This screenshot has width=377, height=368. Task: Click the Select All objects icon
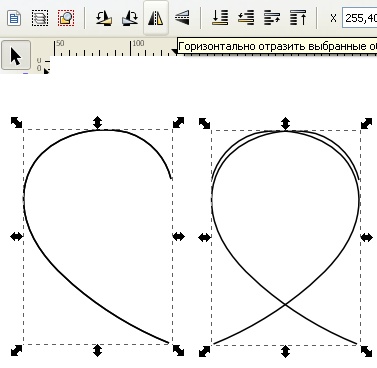14,18
